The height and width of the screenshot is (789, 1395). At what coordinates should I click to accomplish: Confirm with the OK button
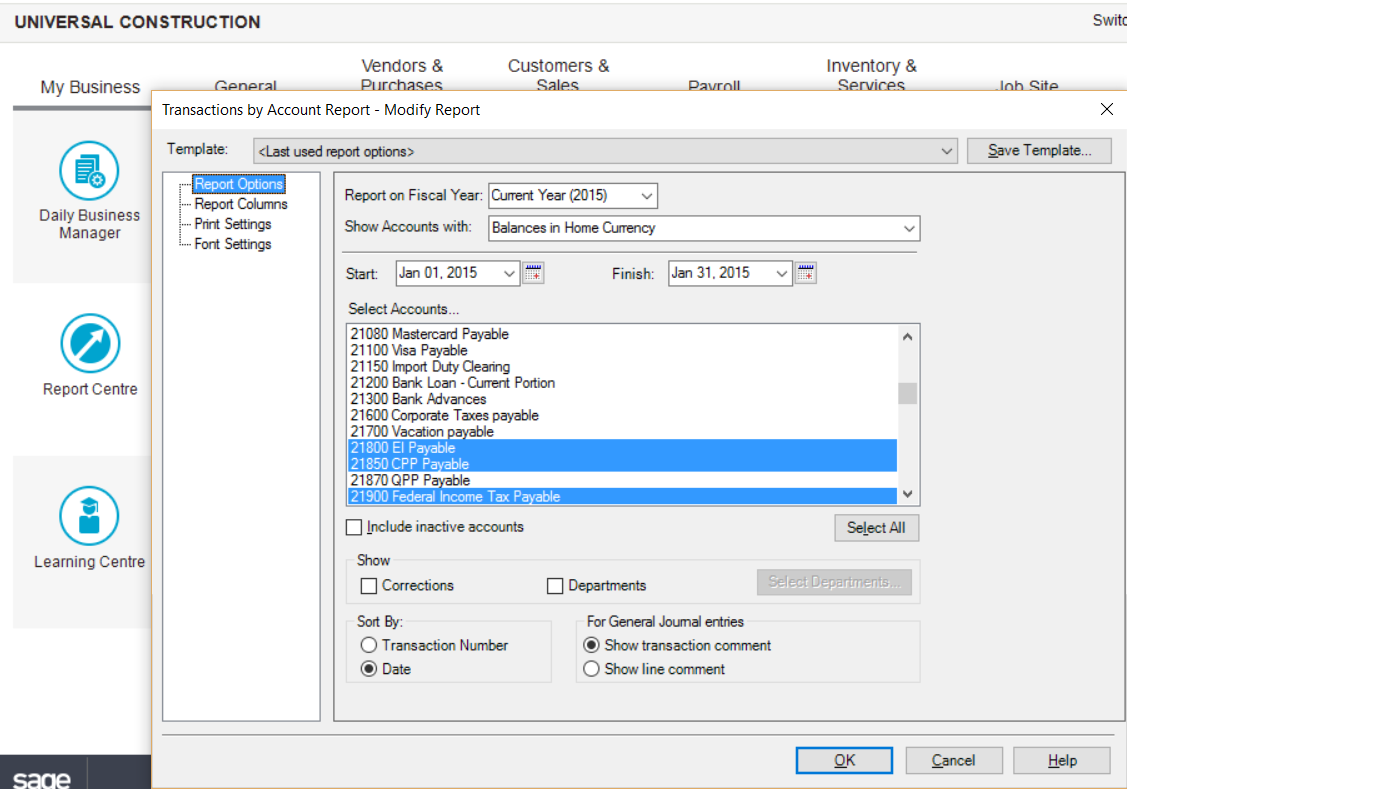point(844,760)
